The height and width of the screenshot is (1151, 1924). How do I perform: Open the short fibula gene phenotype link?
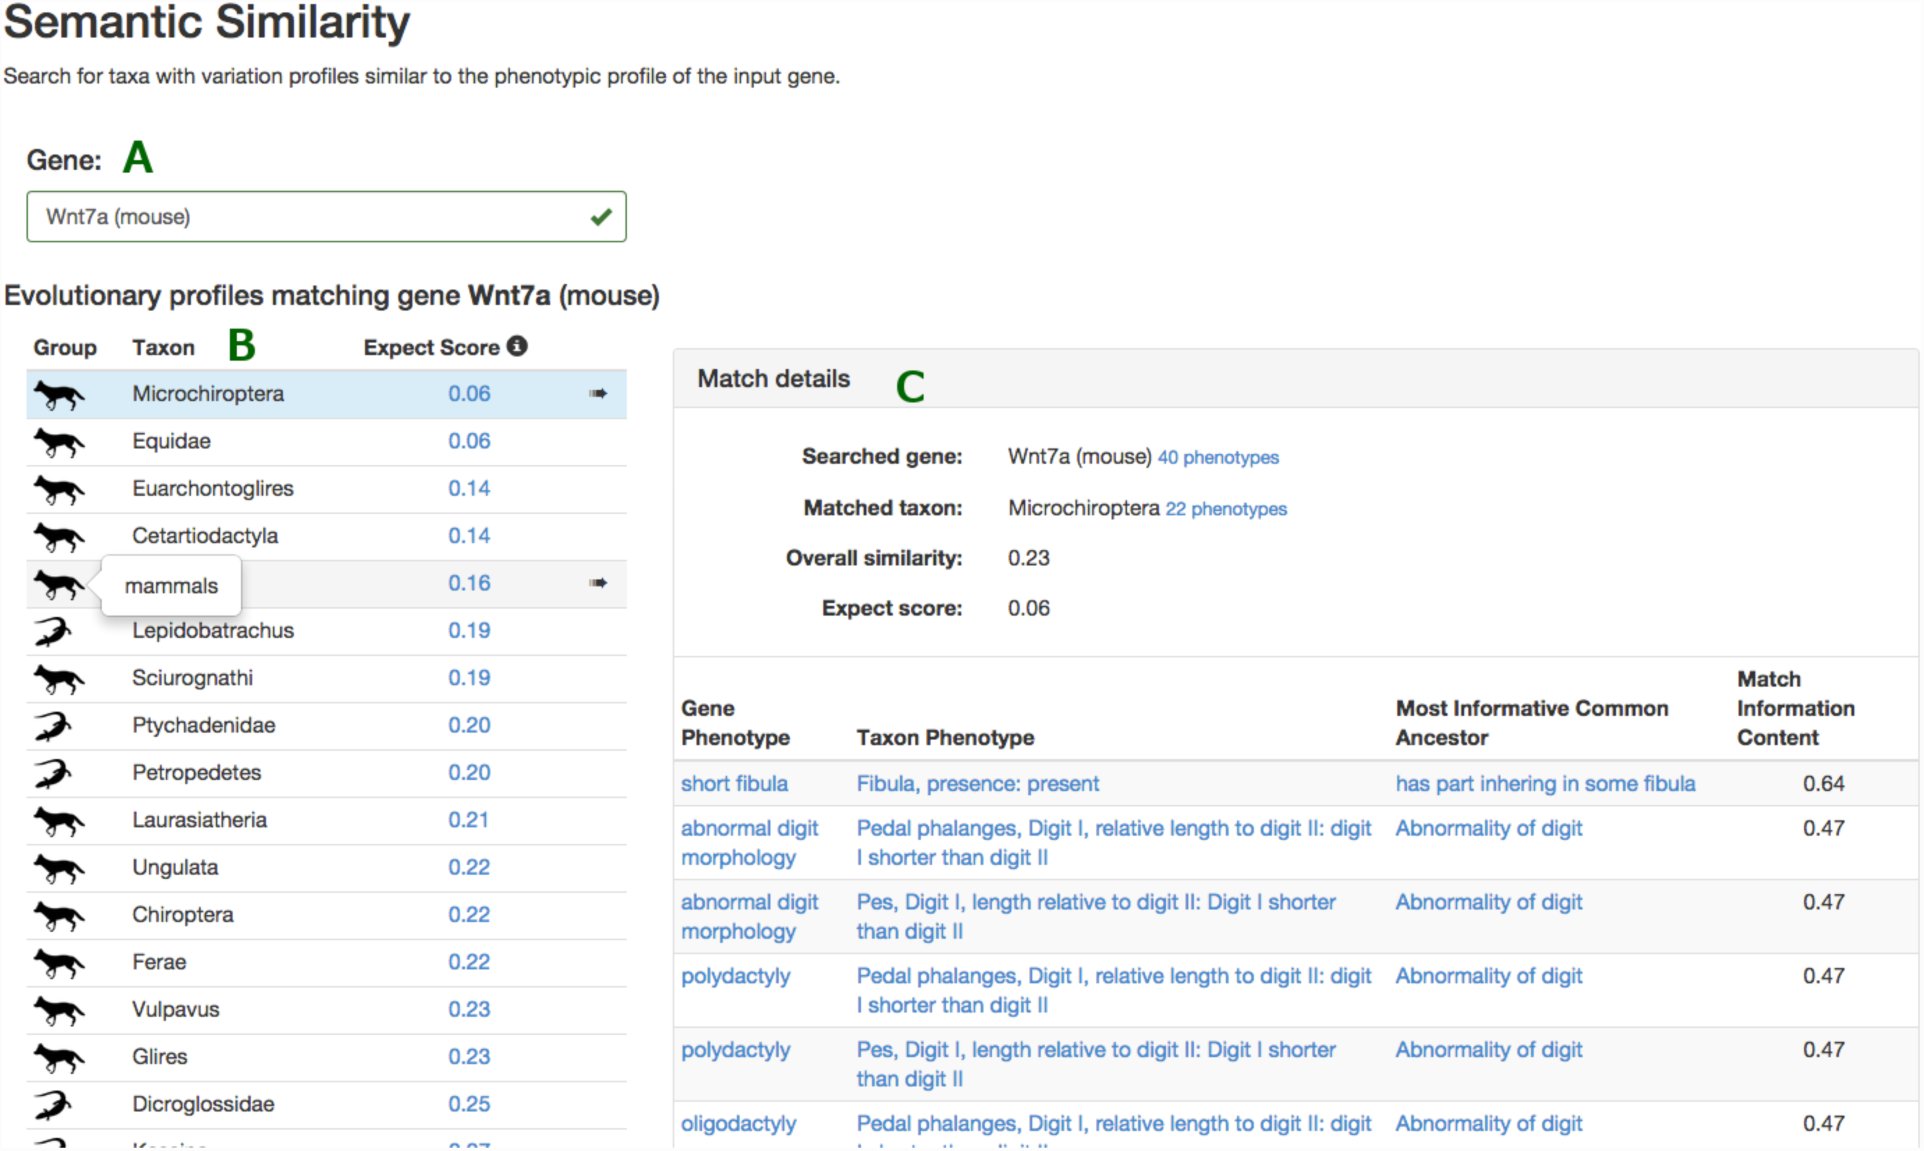(x=734, y=784)
